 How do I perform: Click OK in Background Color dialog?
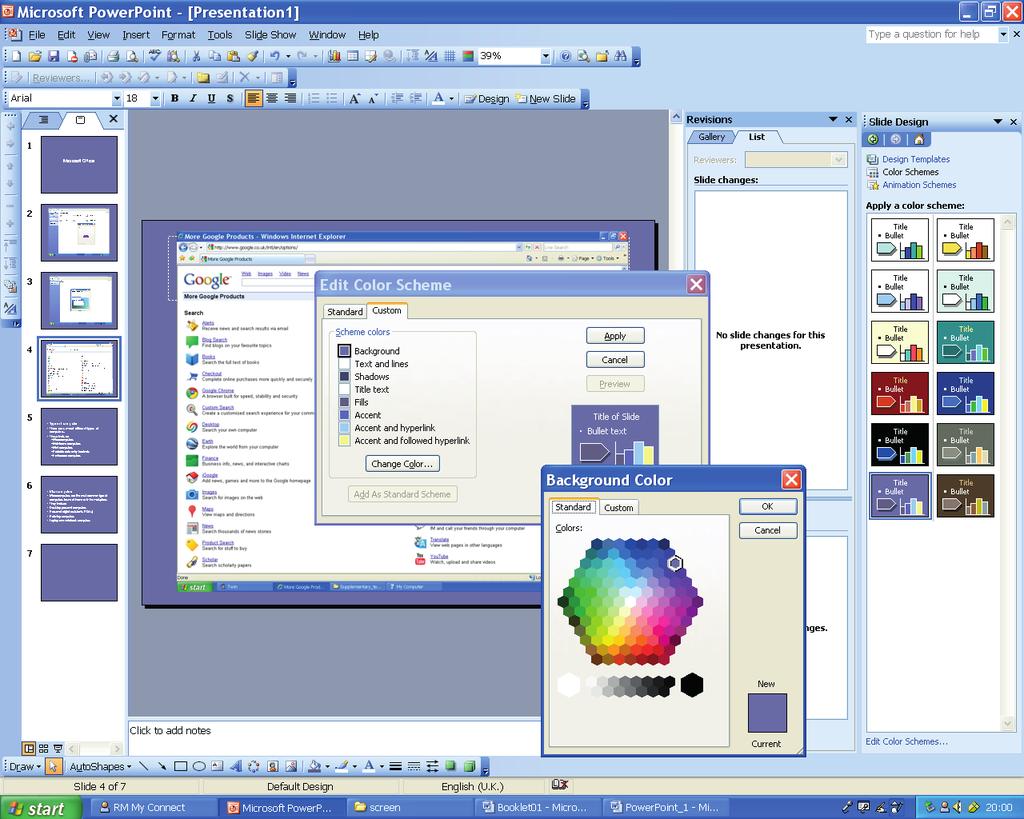point(767,507)
